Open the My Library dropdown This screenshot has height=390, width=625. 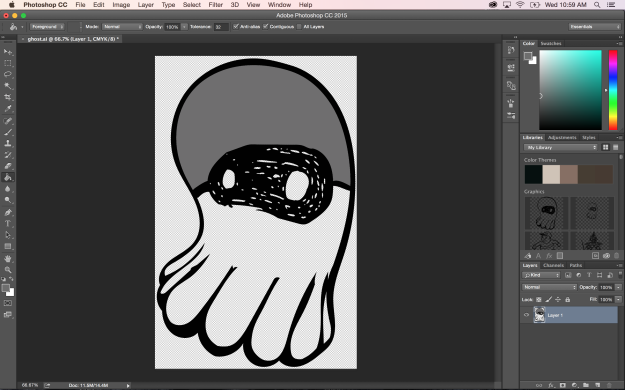(560, 148)
